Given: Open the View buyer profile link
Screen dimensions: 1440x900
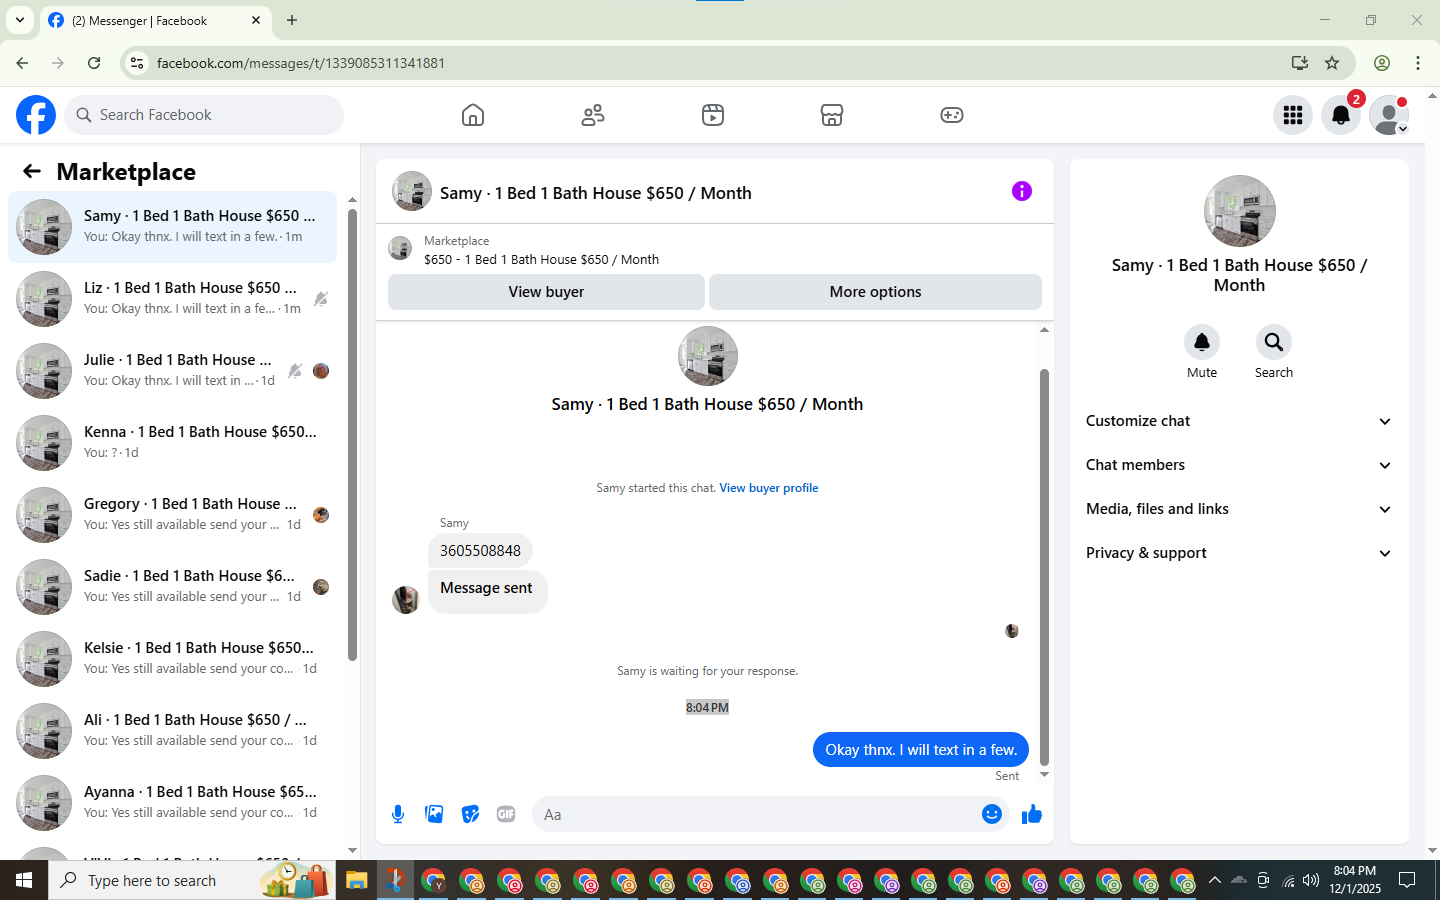Looking at the screenshot, I should [x=769, y=488].
